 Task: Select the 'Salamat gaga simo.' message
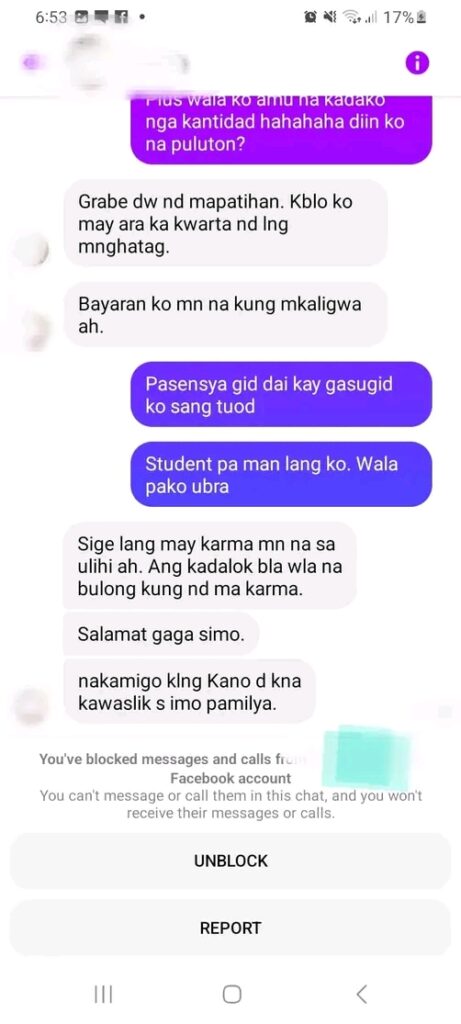(161, 633)
